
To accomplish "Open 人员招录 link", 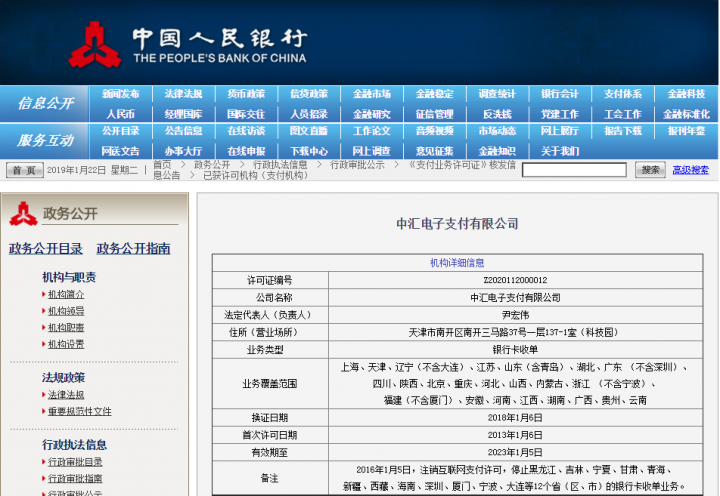I will click(x=309, y=114).
